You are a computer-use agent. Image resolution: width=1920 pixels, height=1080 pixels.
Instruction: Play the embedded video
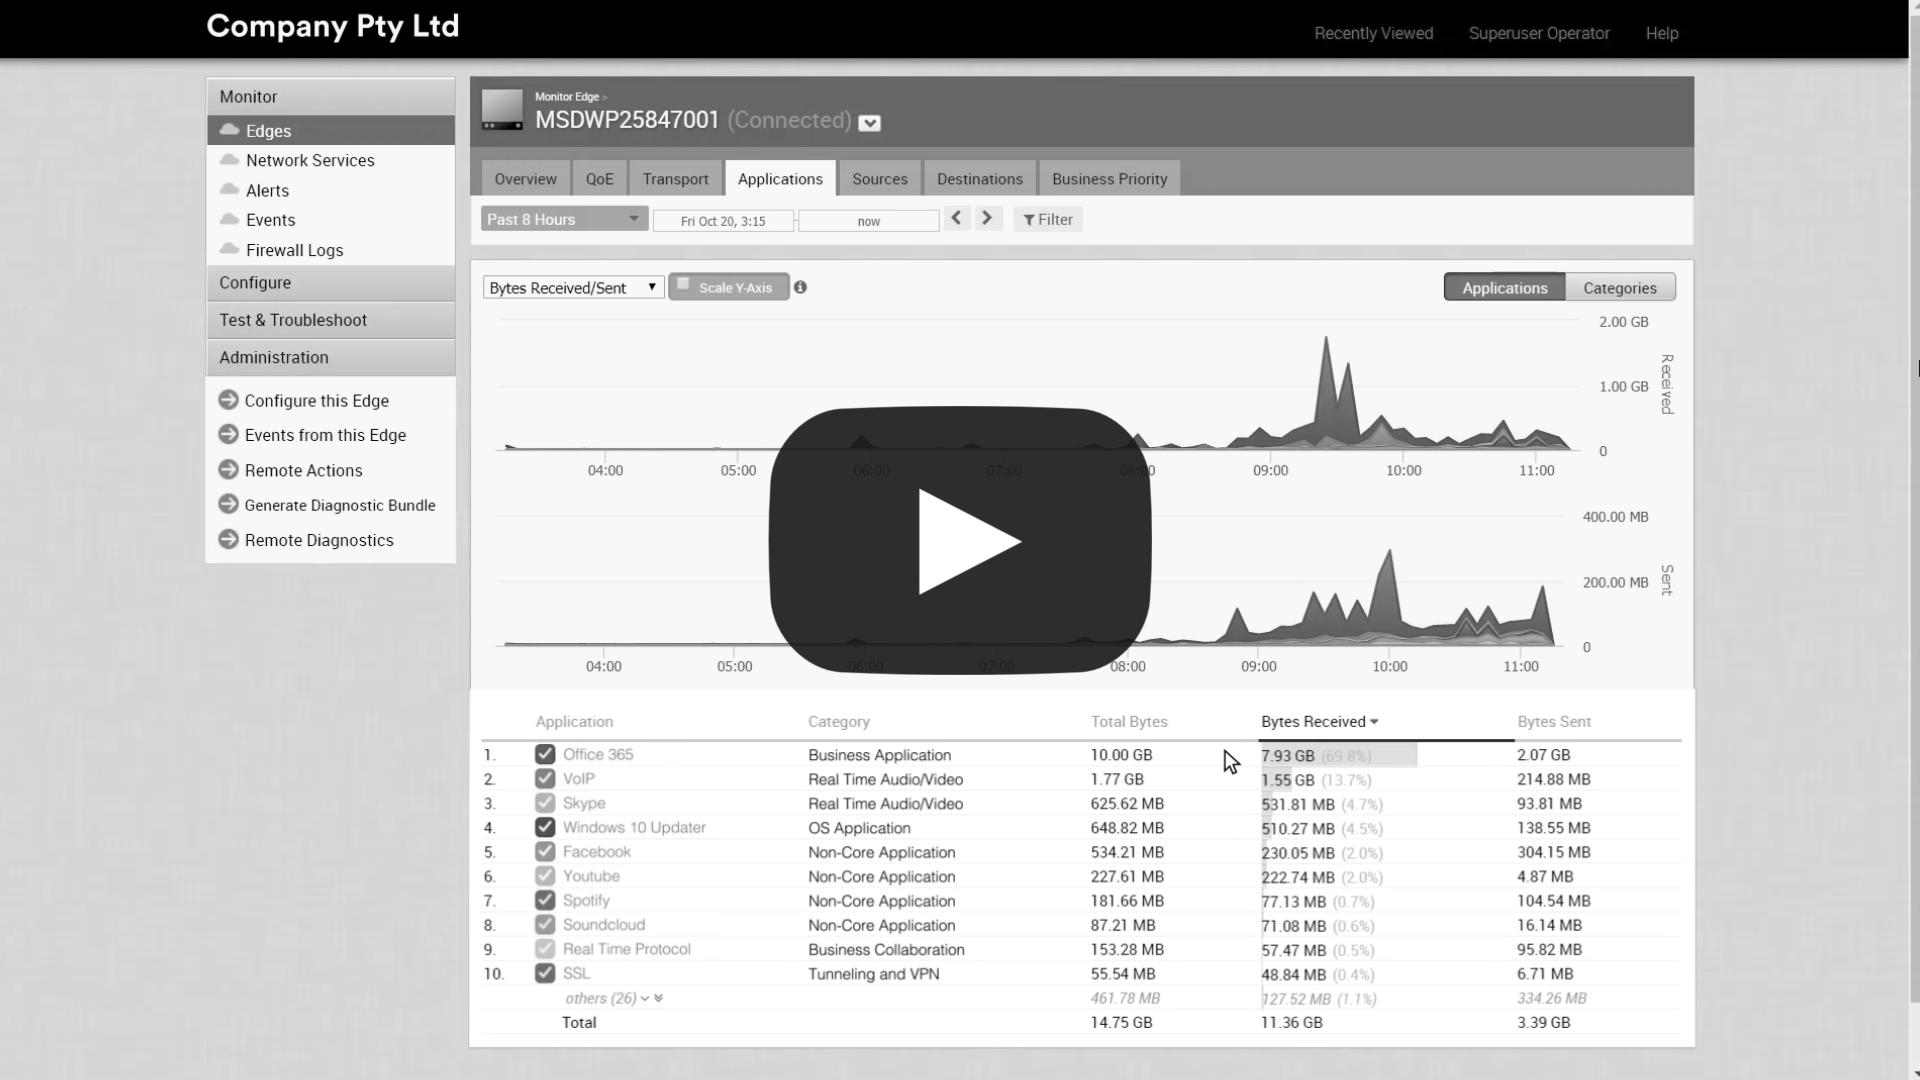(960, 541)
